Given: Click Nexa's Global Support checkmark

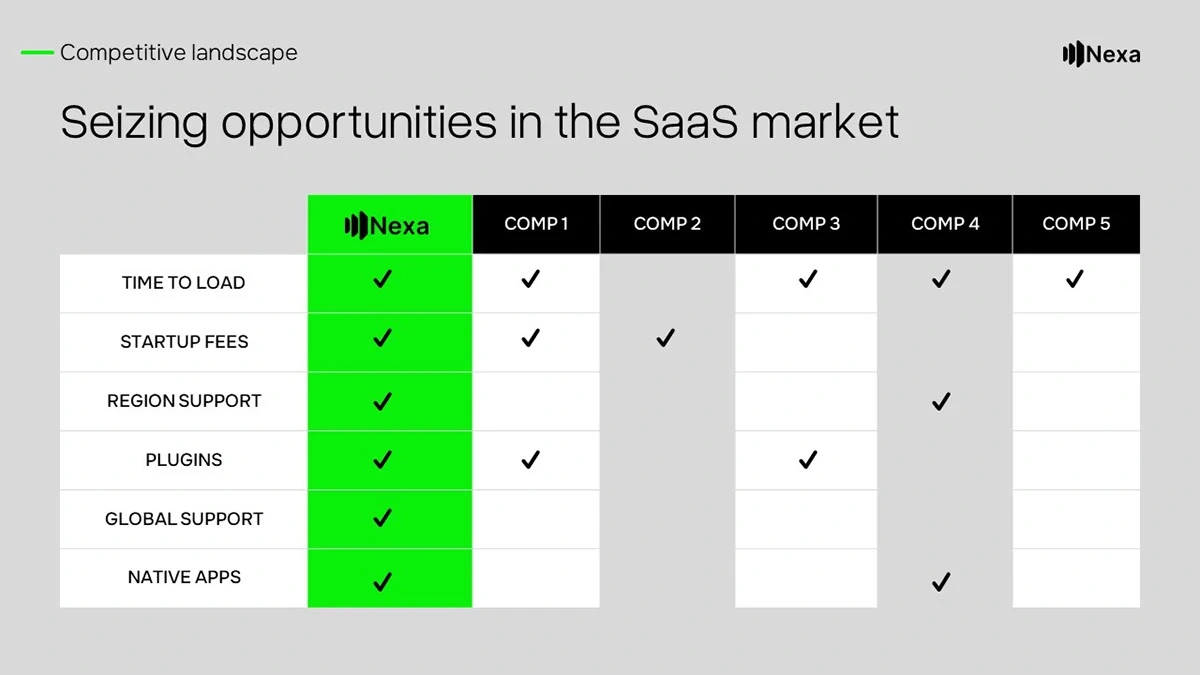Looking at the screenshot, I should (x=382, y=518).
